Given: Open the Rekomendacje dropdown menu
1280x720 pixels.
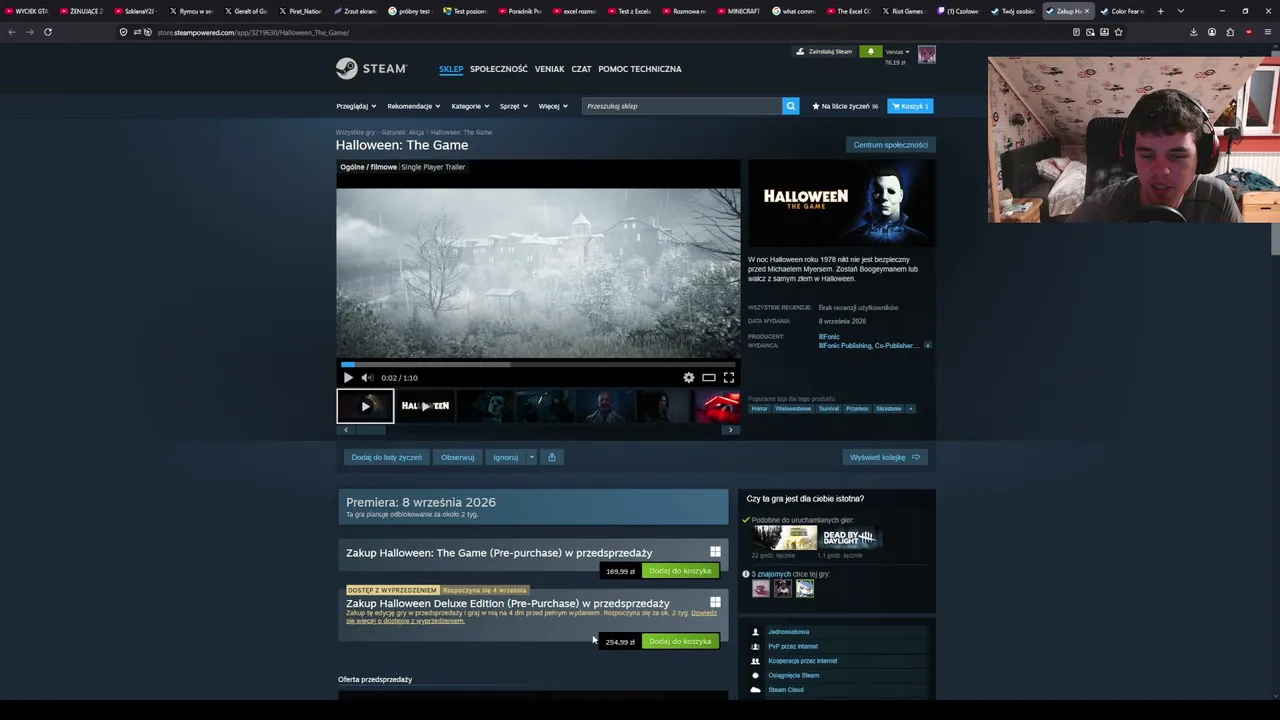Looking at the screenshot, I should tap(413, 106).
